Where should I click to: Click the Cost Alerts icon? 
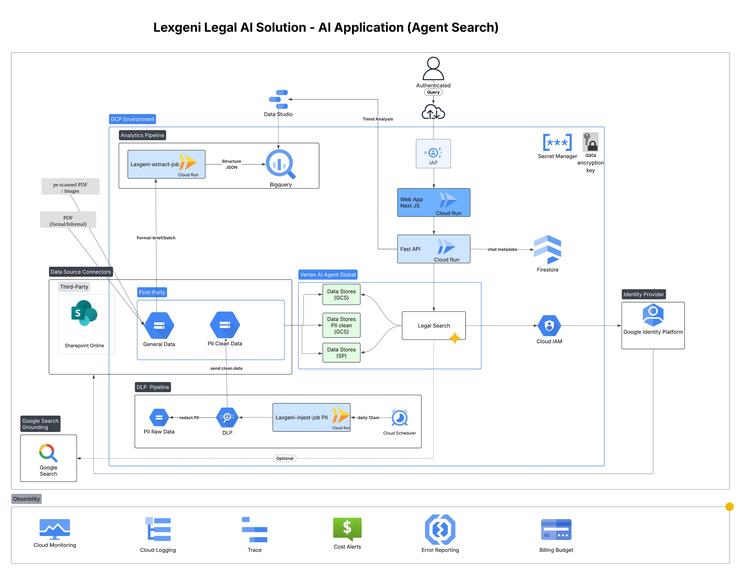pos(347,529)
